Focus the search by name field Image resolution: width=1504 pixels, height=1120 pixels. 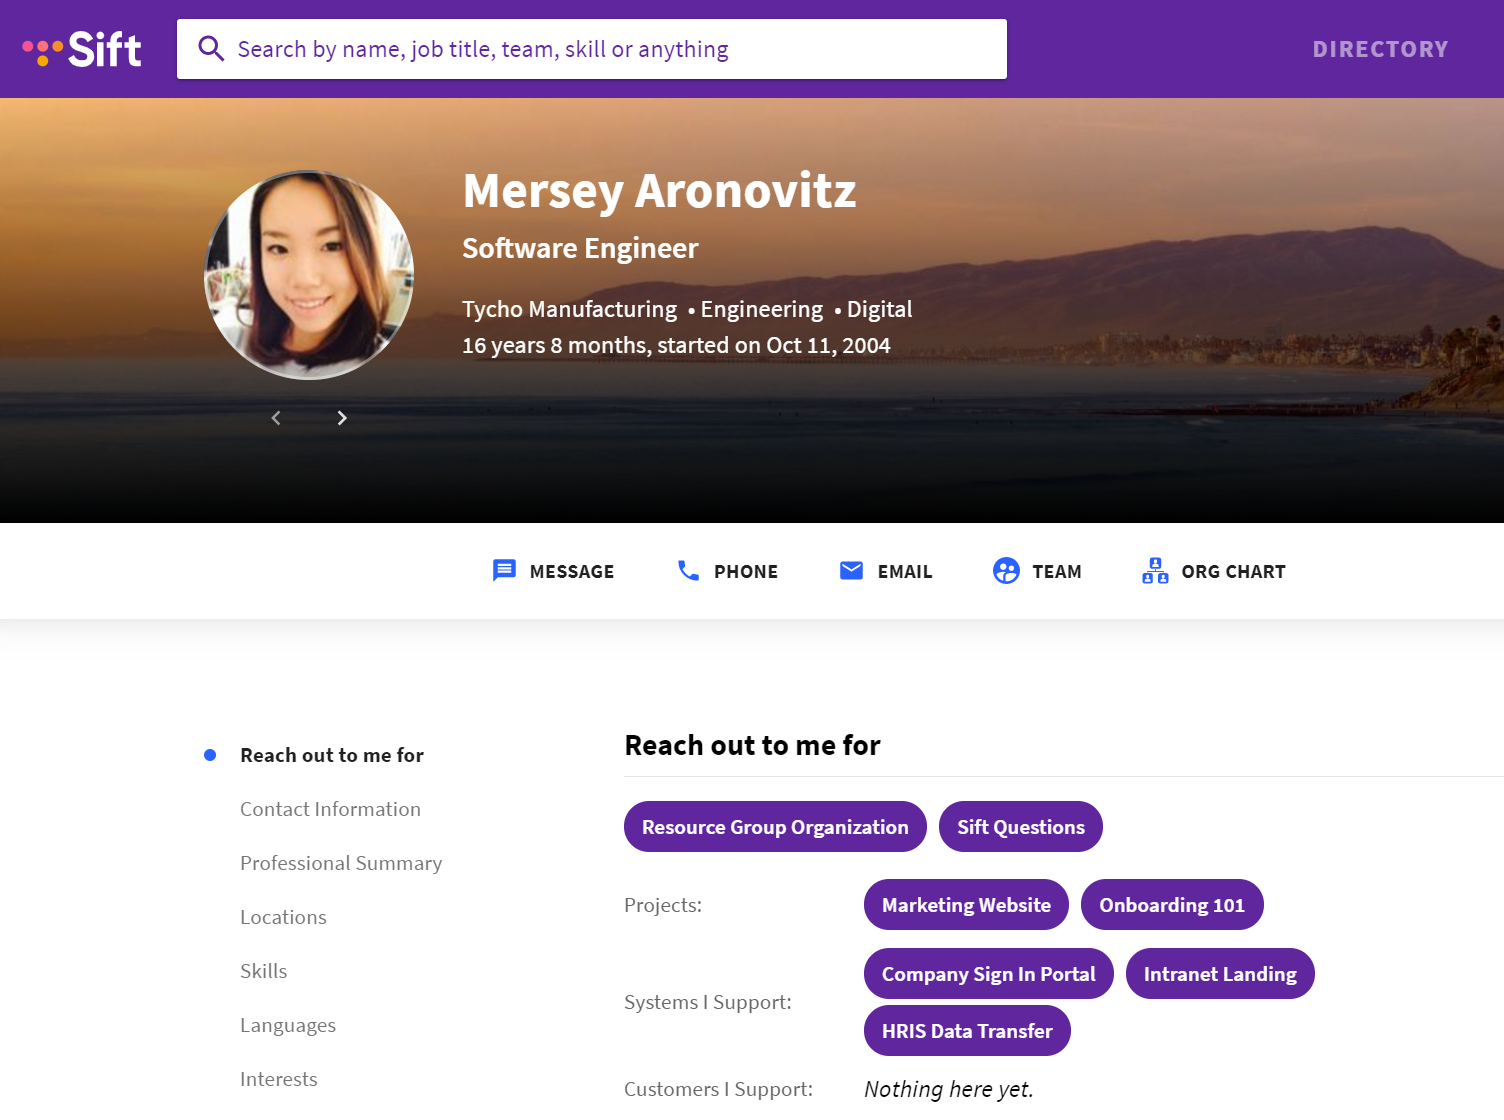[x=592, y=49]
